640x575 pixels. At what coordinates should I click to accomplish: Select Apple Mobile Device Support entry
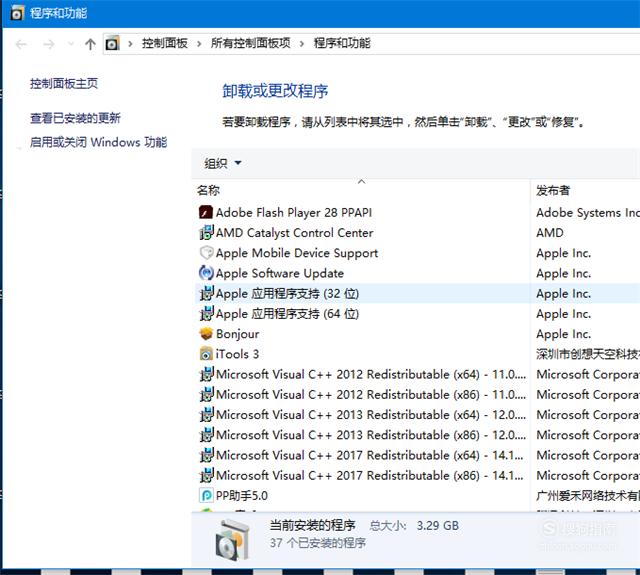(297, 253)
